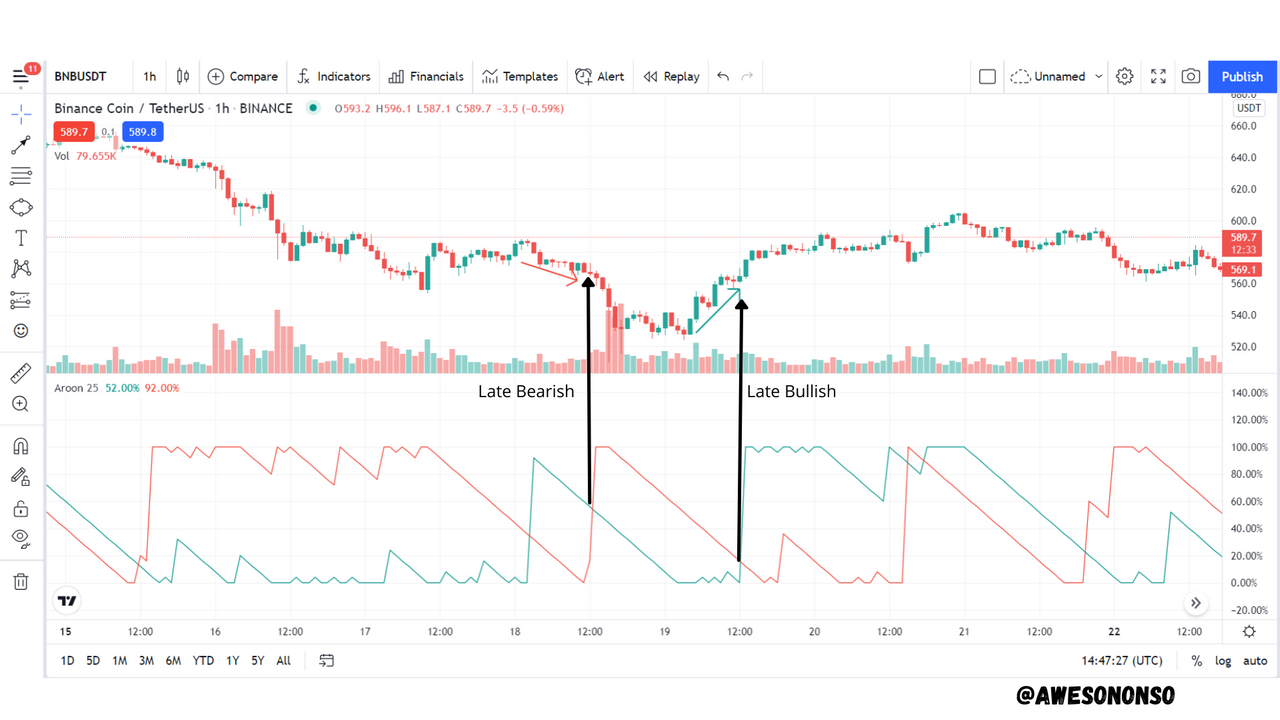Open the patterns drawing tool
Viewport: 1280px width, 720px height.
(21, 268)
